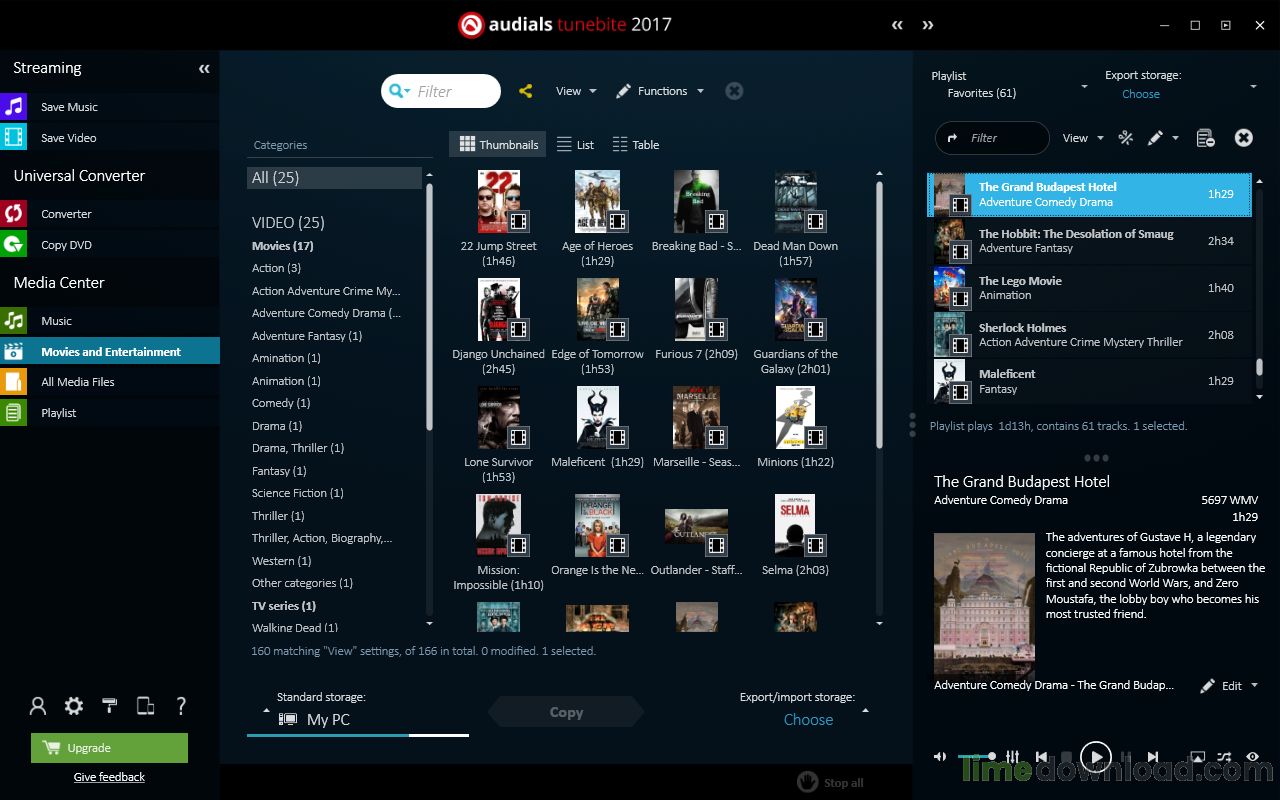The image size is (1280, 800).
Task: Open the Copy DVD tool
Action: [66, 245]
